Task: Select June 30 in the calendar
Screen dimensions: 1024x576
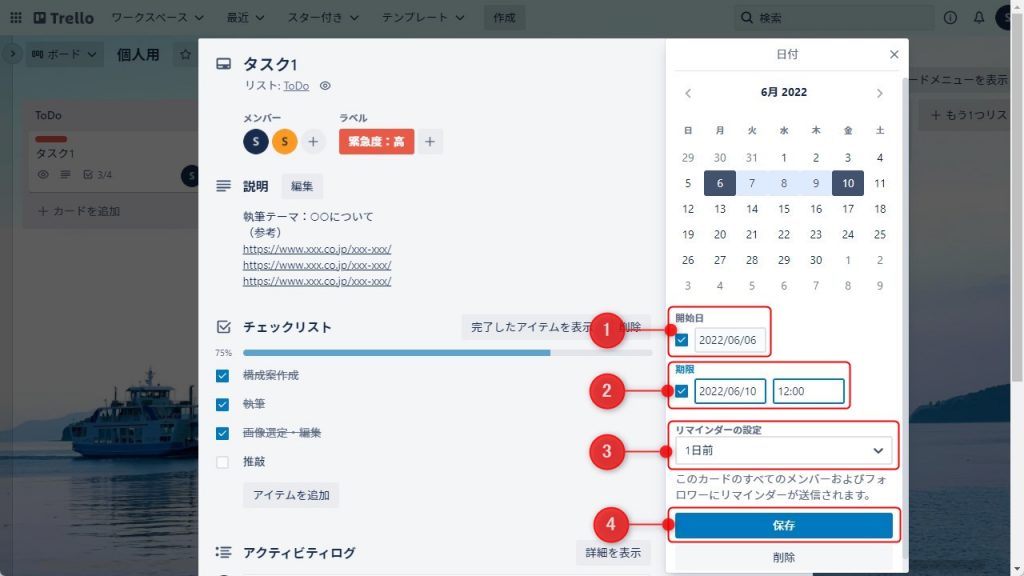Action: (816, 260)
